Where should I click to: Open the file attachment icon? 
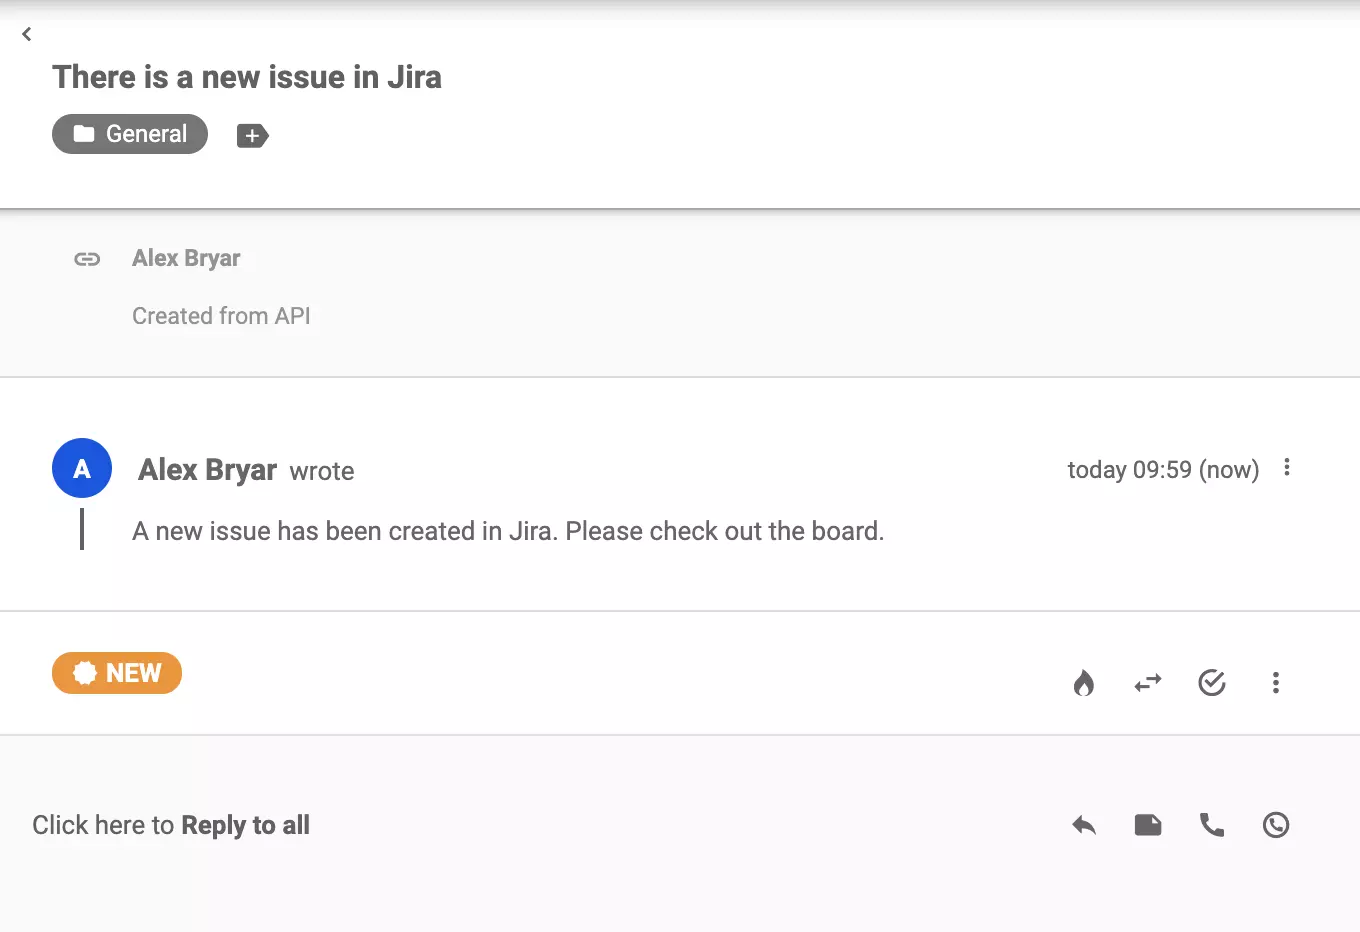click(1148, 825)
